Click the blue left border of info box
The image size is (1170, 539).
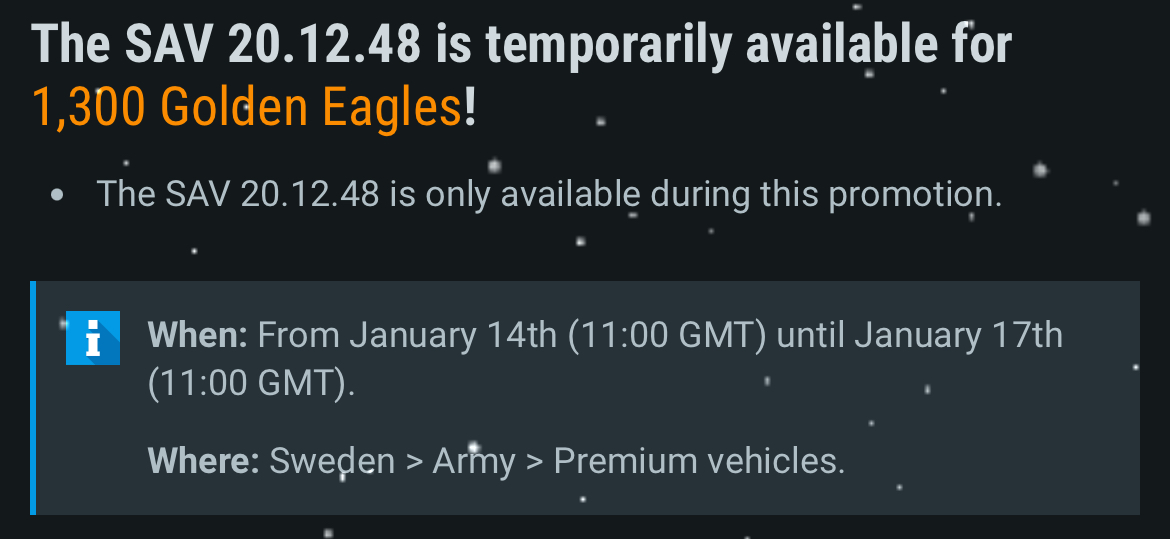click(x=33, y=398)
